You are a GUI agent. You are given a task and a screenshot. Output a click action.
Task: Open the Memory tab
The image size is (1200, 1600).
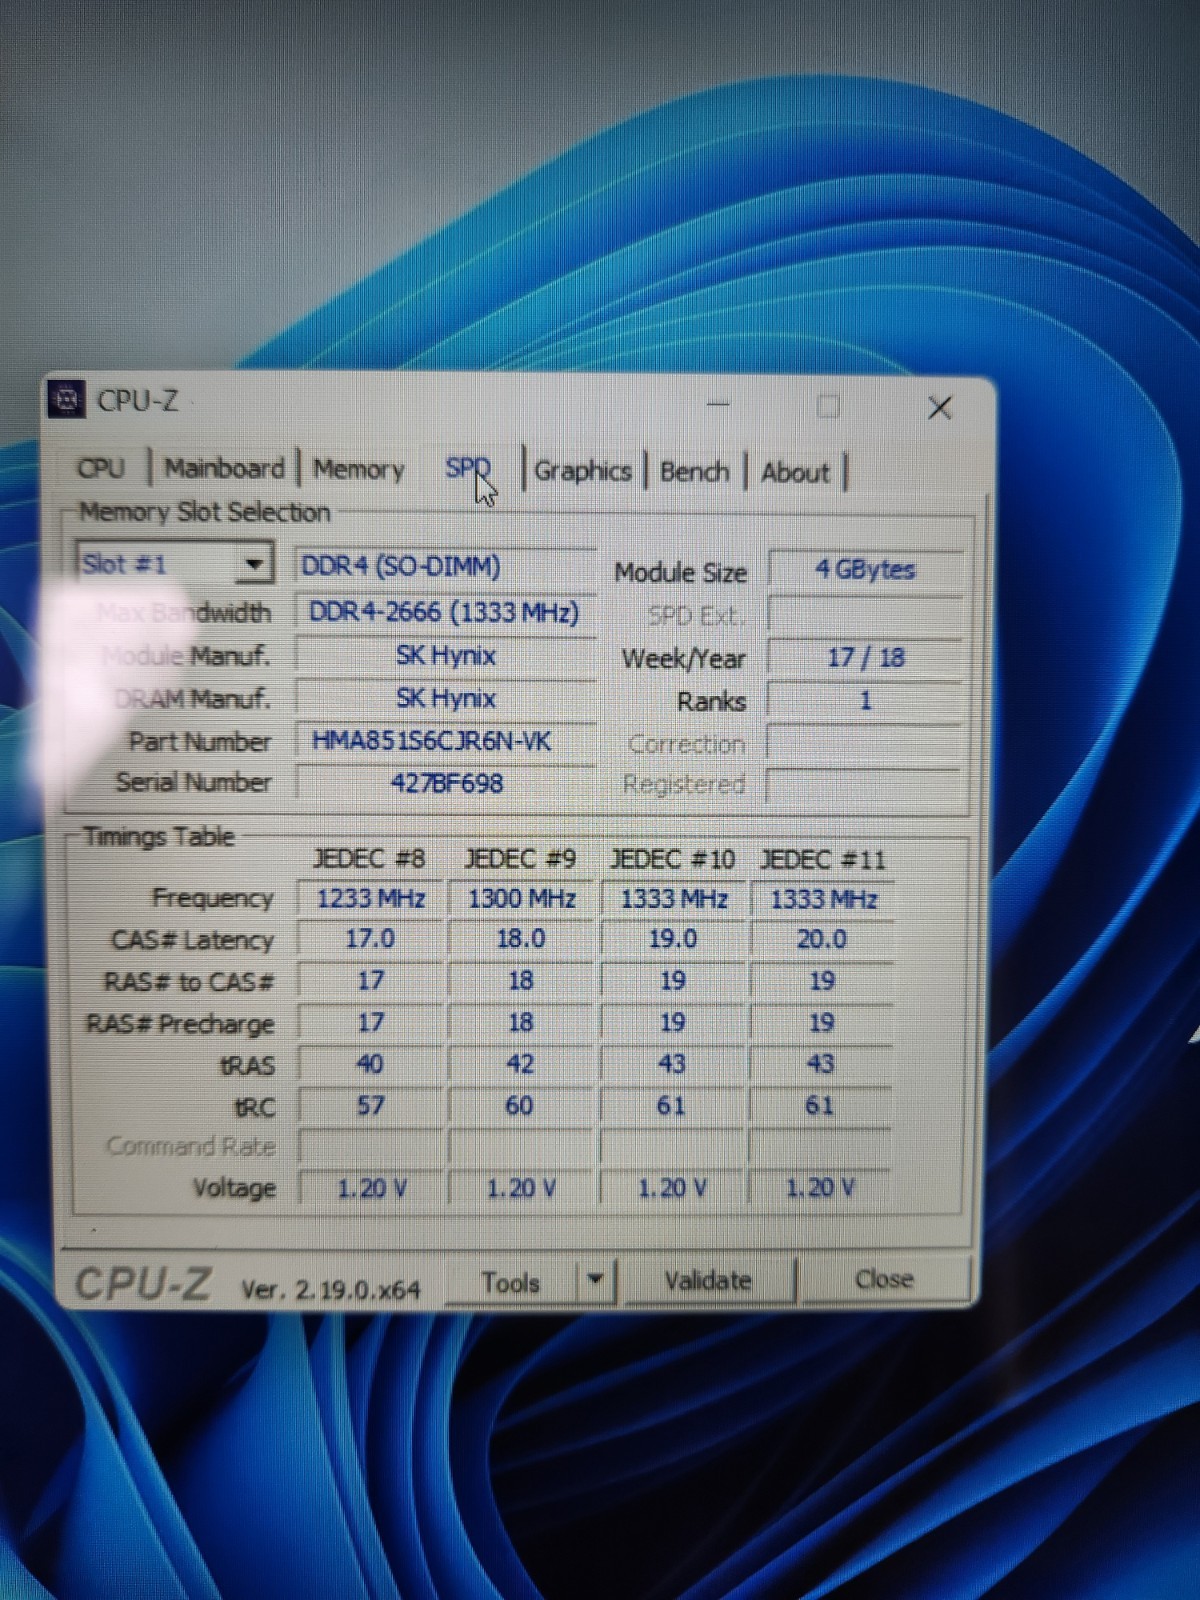click(358, 469)
